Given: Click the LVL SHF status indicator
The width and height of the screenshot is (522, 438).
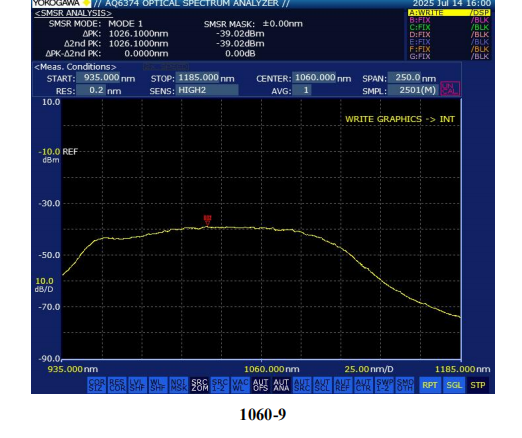Looking at the screenshot, I should 137,385.
